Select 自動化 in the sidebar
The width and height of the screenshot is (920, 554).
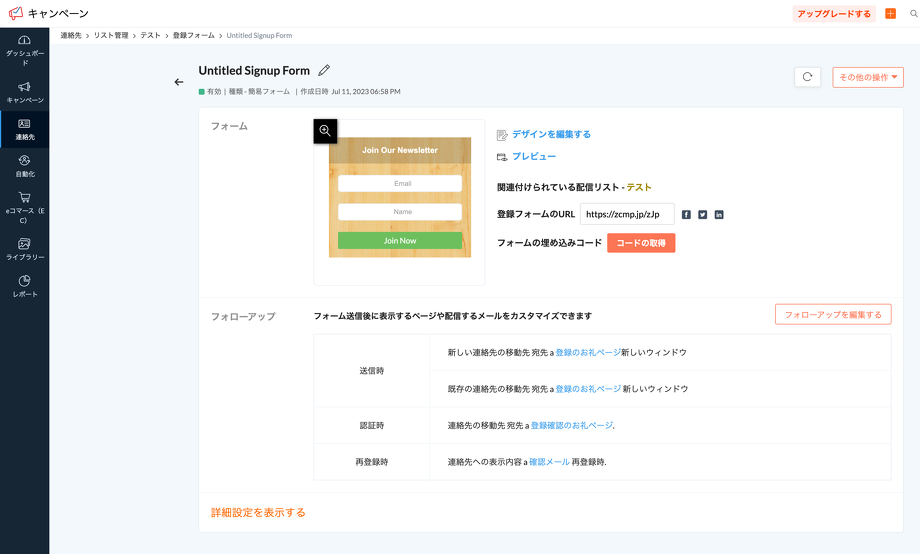24,165
